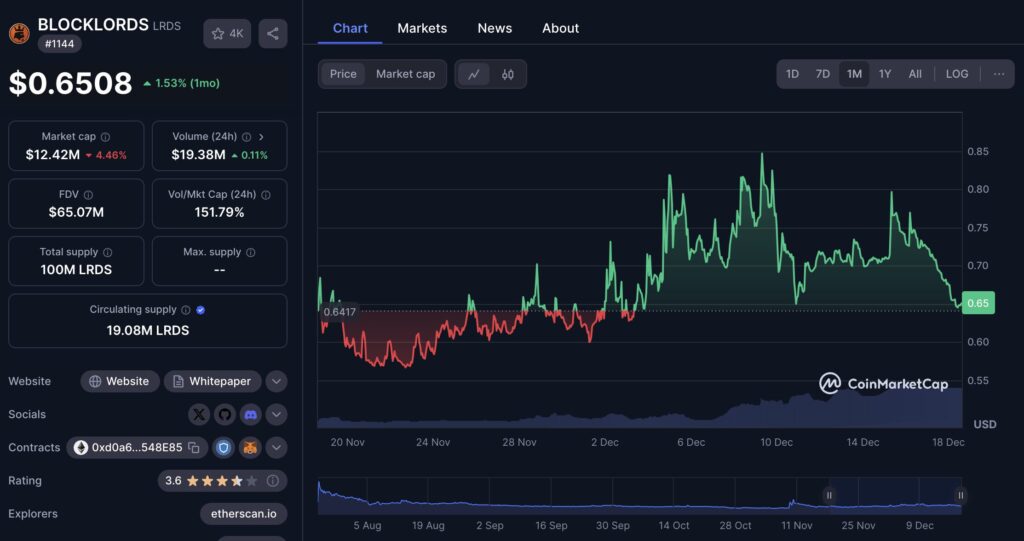Open Volume (24h) details arrow
This screenshot has height=541, width=1024.
point(261,137)
